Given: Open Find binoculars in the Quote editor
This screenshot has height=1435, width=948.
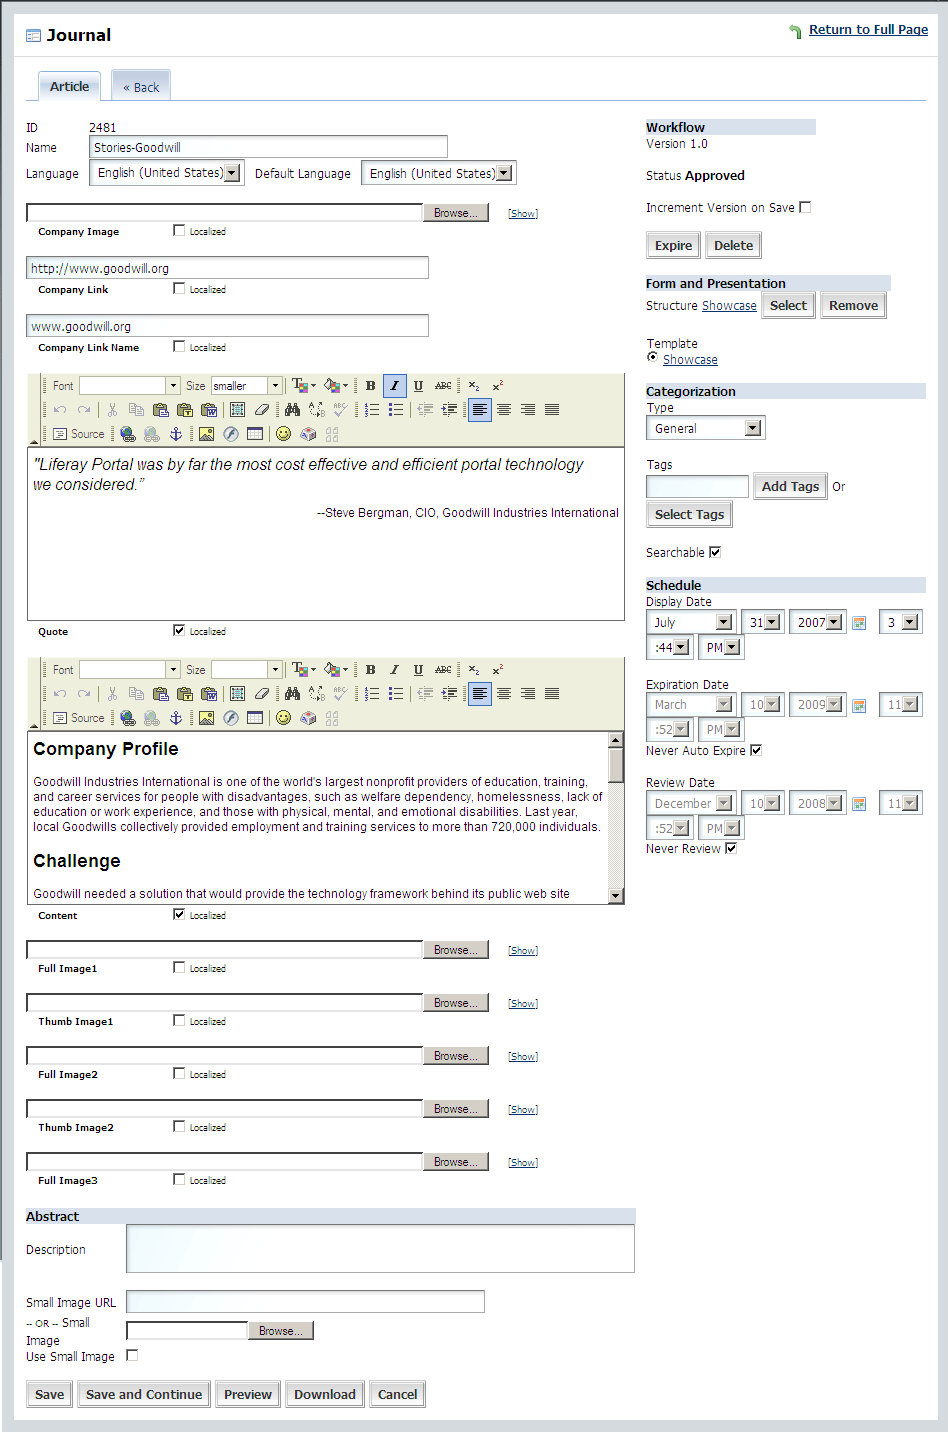Looking at the screenshot, I should pyautogui.click(x=292, y=410).
